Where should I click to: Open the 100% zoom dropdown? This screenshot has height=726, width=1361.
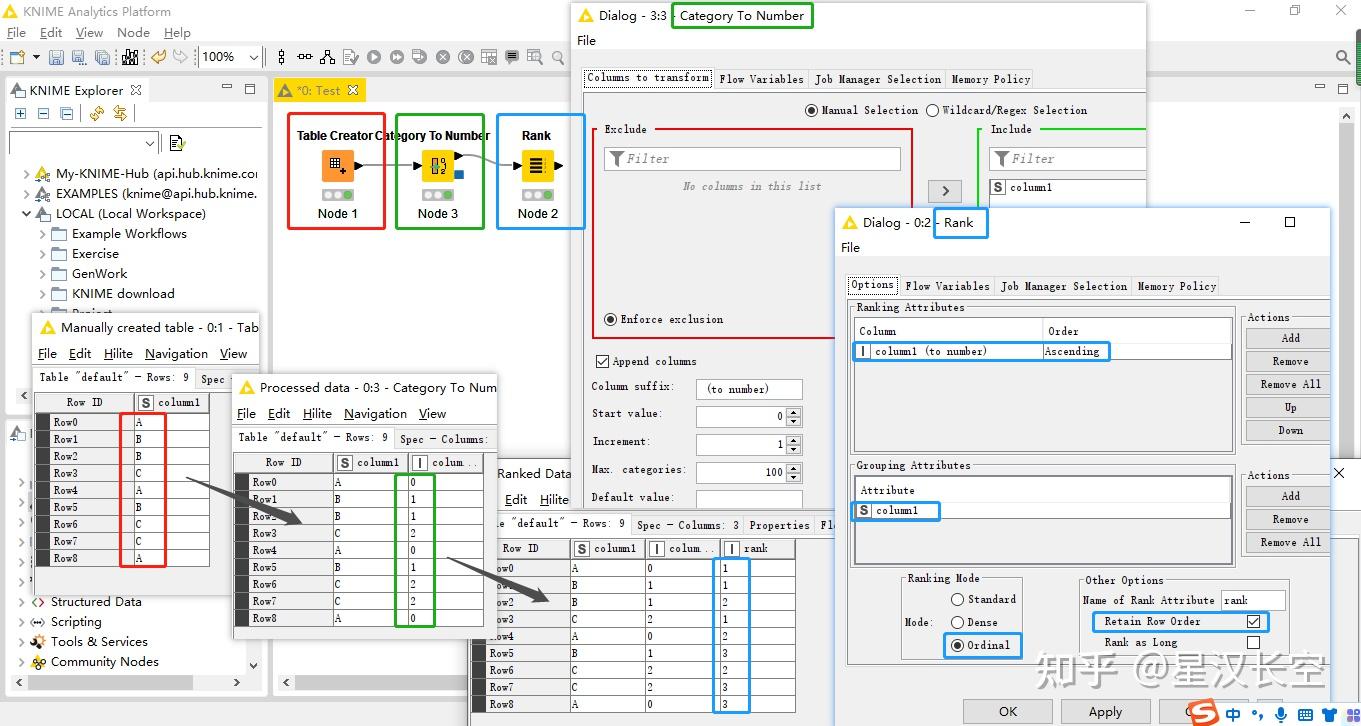pos(255,58)
